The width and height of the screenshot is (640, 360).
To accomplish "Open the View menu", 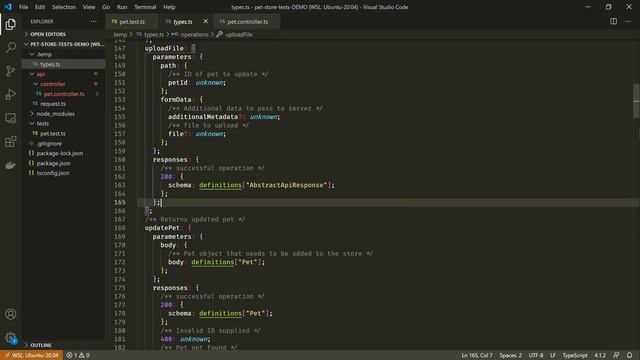I will pyautogui.click(x=89, y=7).
